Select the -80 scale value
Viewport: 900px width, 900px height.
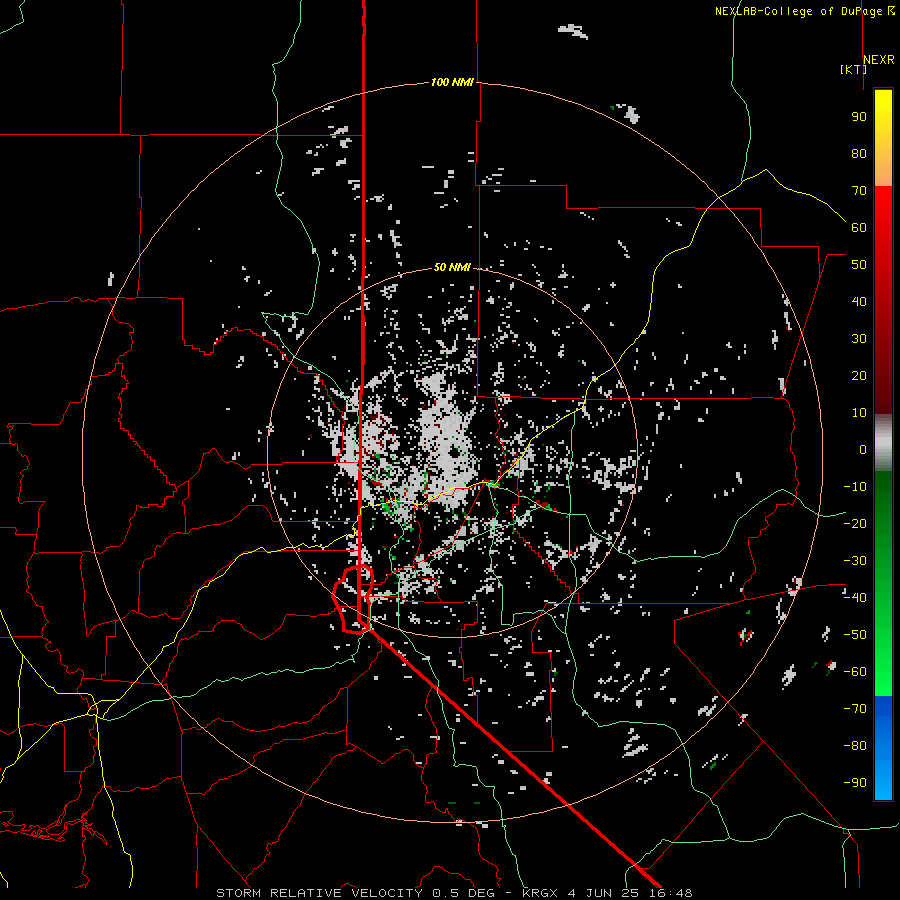point(855,746)
